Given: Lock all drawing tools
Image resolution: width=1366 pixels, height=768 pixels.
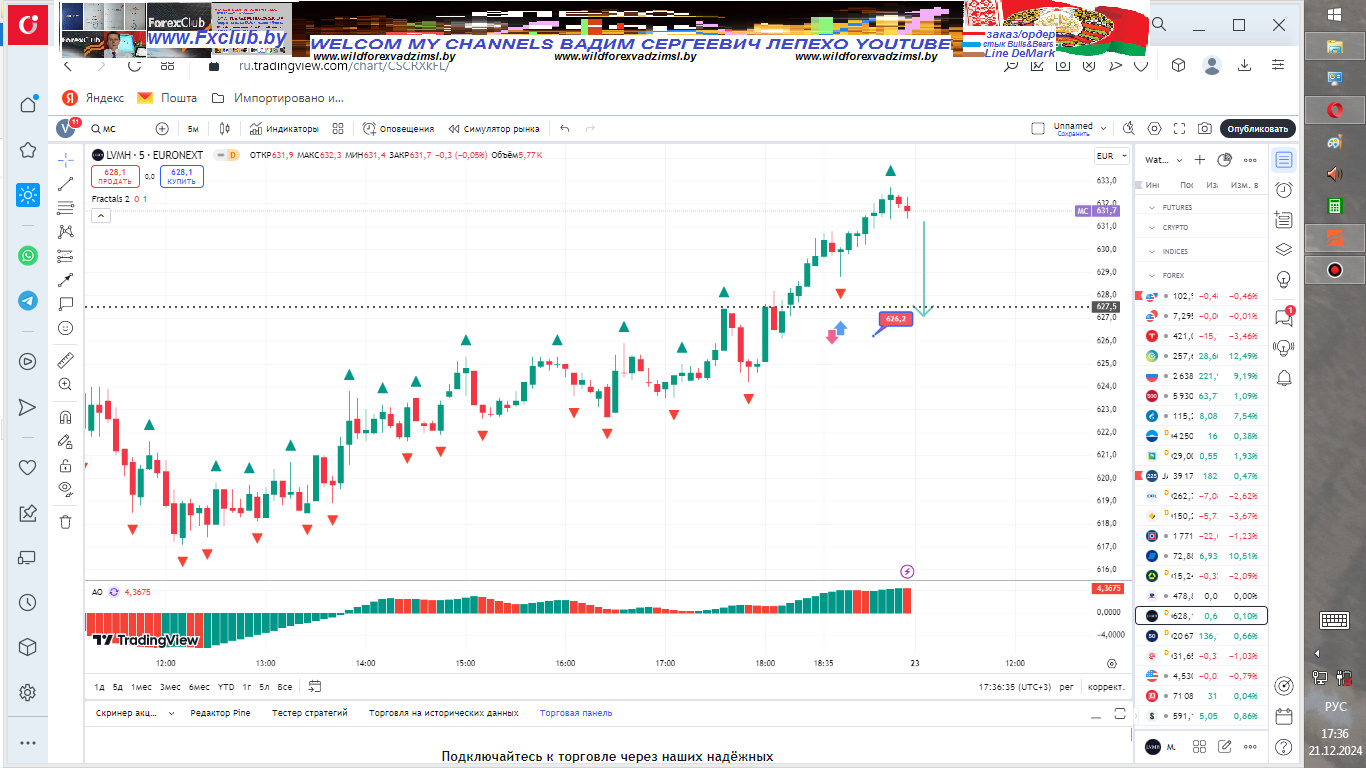Looking at the screenshot, I should pyautogui.click(x=66, y=465).
